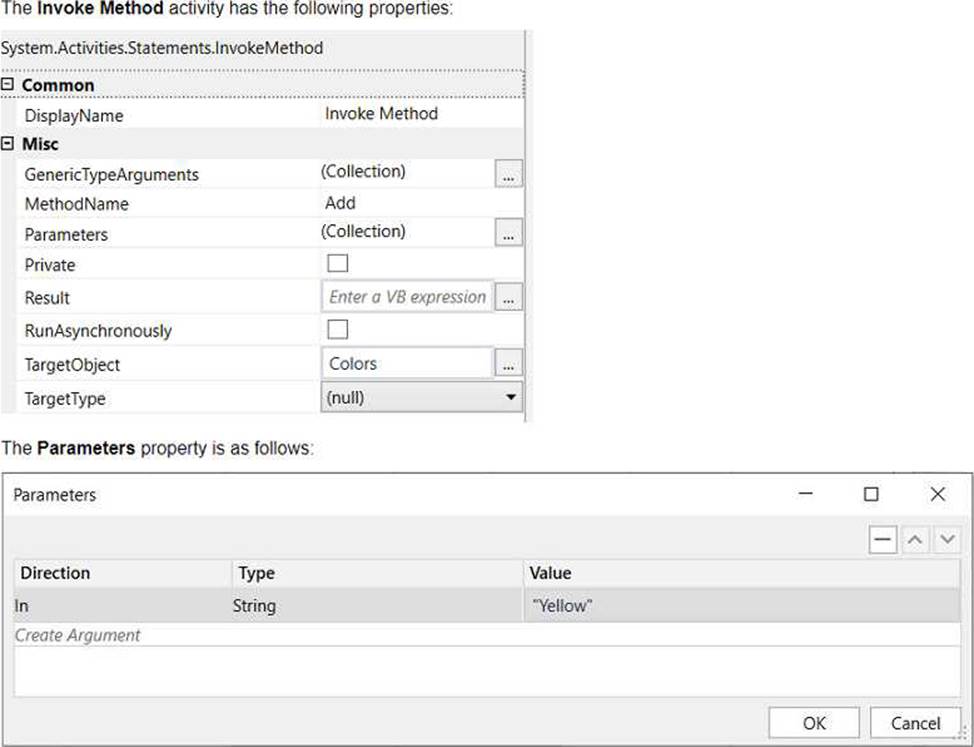Image resolution: width=974 pixels, height=747 pixels.
Task: Select the Result property label
Action: 47,298
